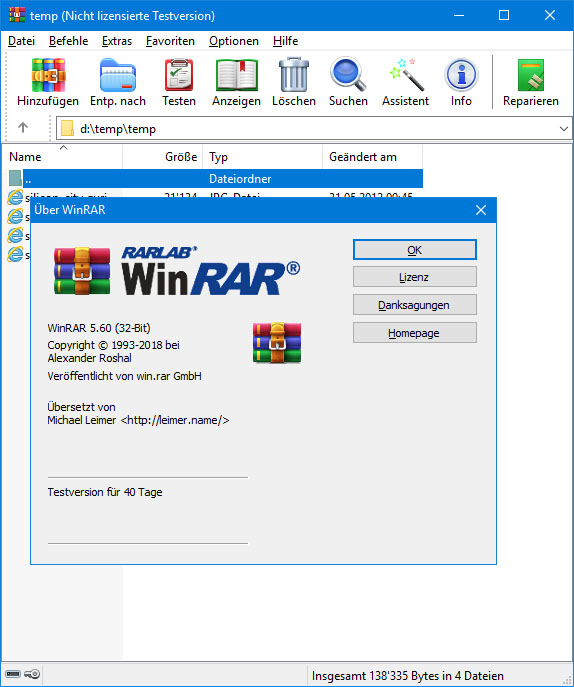This screenshot has width=574, height=687.
Task: Go up one folder with arrow
Action: point(23,128)
